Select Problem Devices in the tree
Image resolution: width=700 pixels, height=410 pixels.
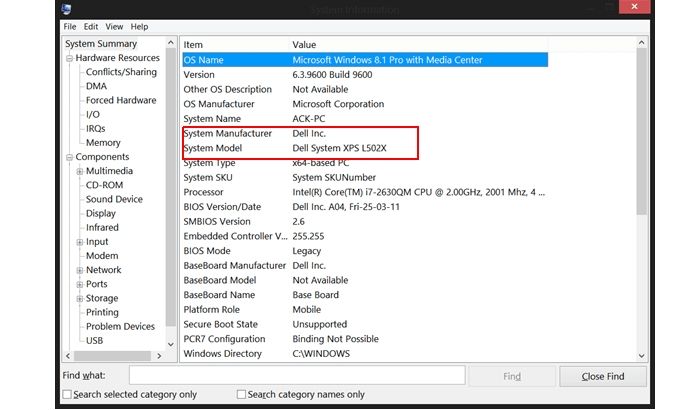pyautogui.click(x=120, y=326)
